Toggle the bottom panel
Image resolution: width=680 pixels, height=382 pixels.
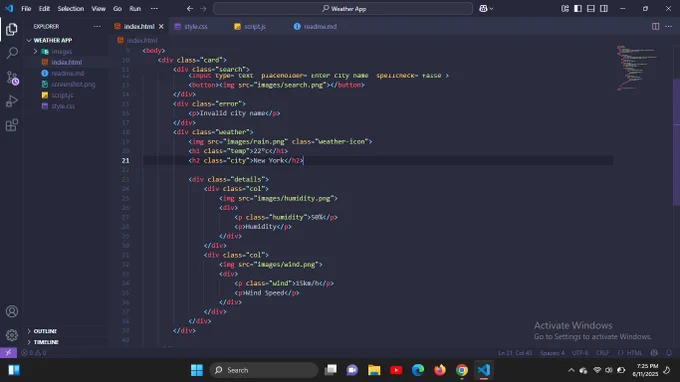591,8
